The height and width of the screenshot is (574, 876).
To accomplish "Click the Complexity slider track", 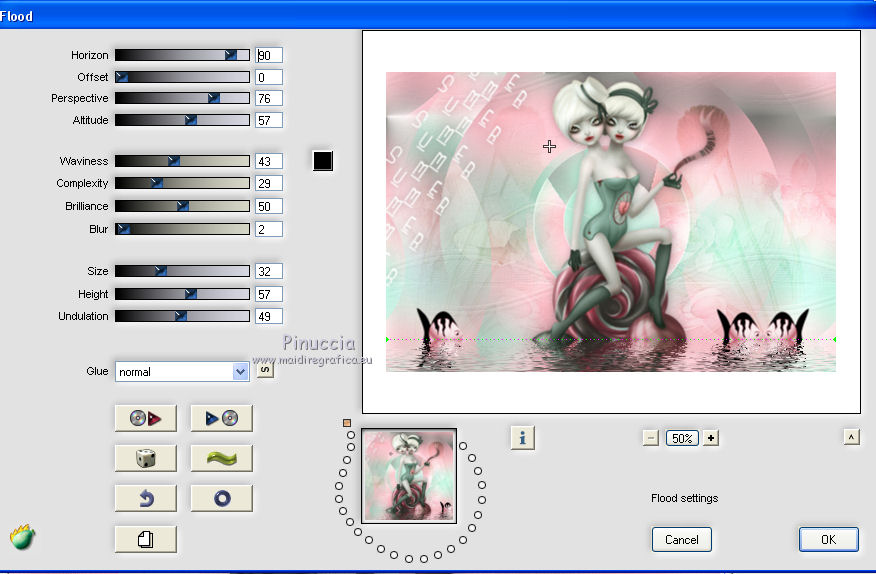I will point(182,183).
